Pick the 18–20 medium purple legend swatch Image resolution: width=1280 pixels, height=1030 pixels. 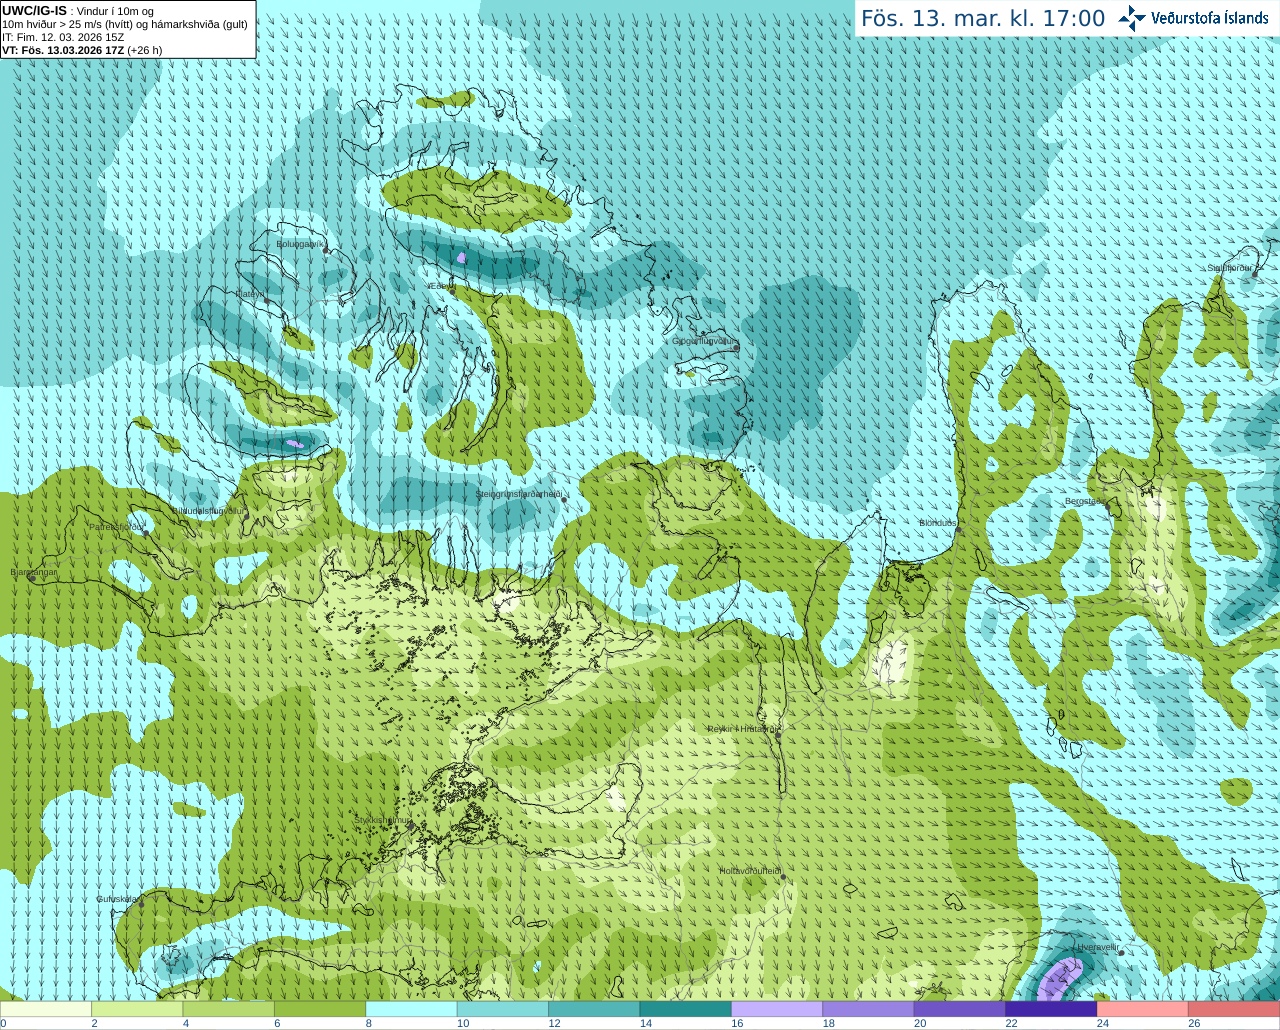868,1009
